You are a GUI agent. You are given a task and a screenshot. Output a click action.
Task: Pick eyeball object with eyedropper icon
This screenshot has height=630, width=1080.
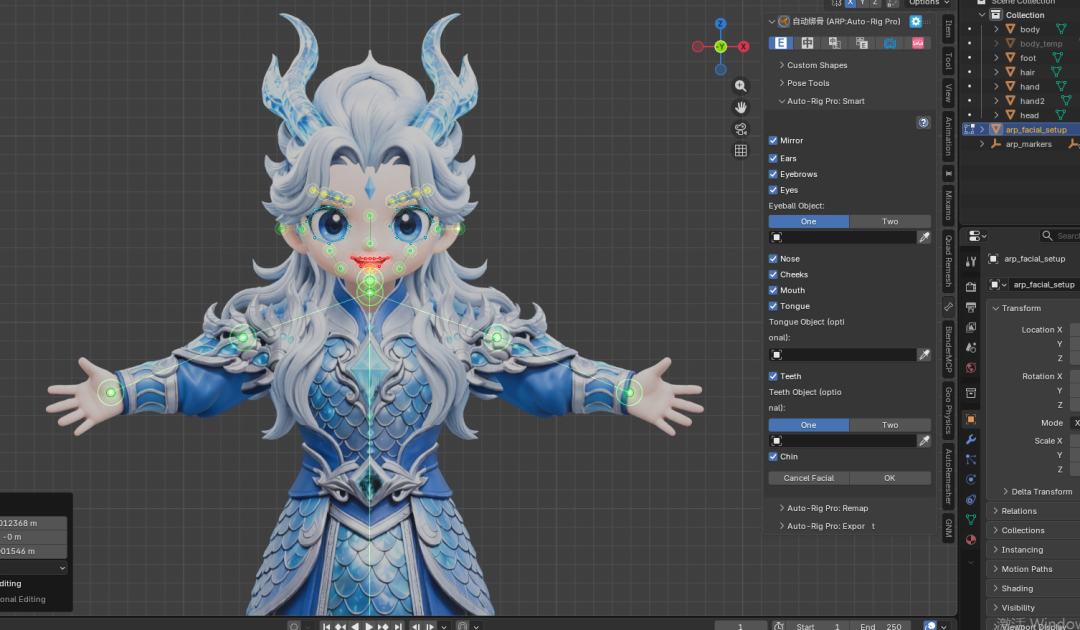924,238
